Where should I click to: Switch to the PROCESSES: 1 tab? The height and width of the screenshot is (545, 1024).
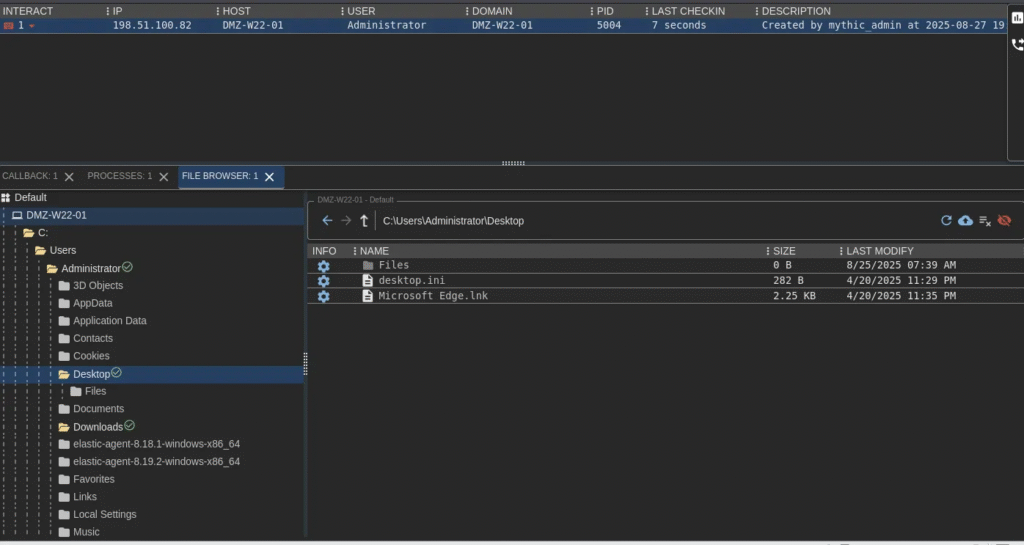(120, 176)
